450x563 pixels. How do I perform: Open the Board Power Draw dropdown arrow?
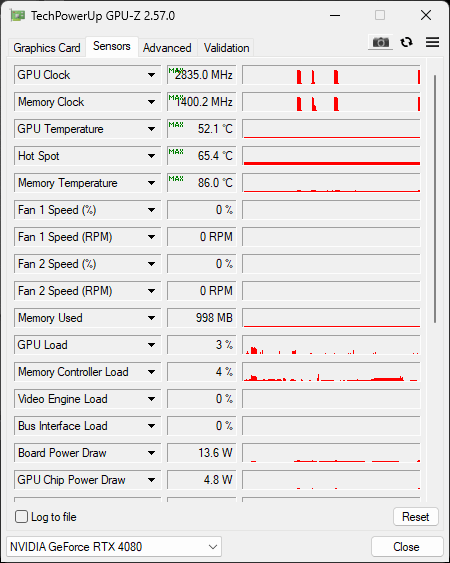[x=151, y=453]
